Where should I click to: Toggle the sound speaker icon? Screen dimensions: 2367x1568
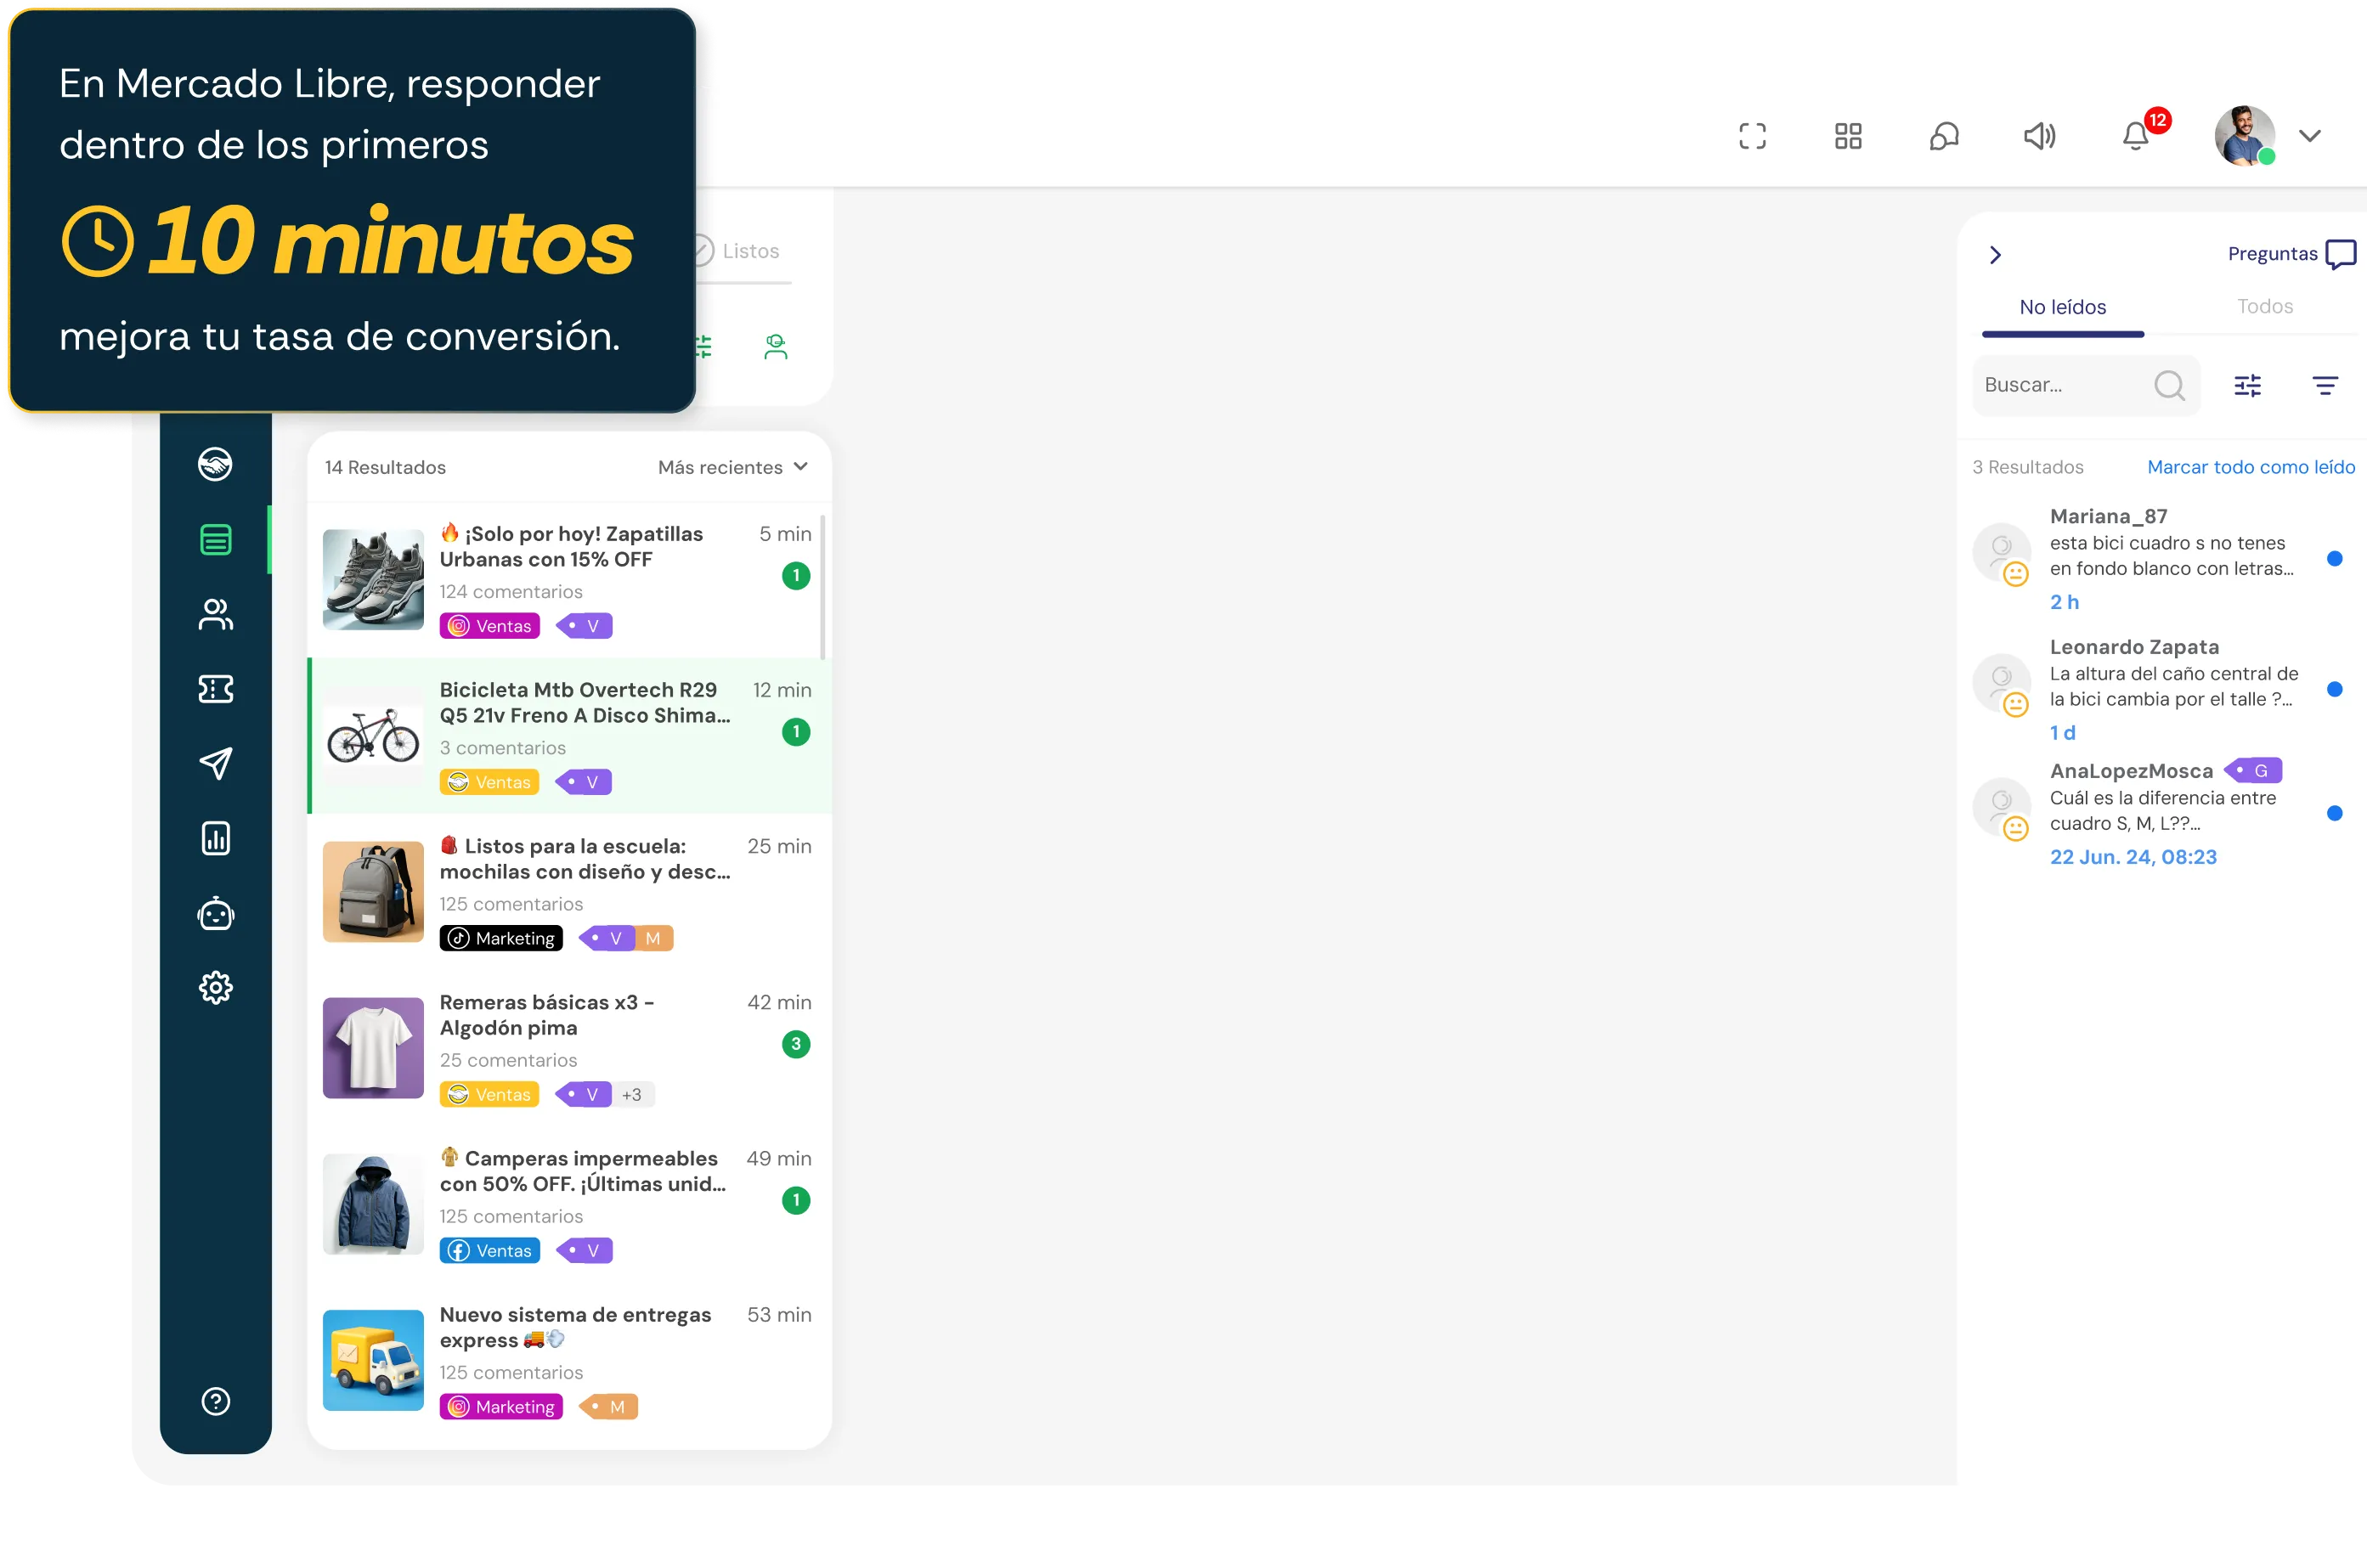pos(2039,136)
